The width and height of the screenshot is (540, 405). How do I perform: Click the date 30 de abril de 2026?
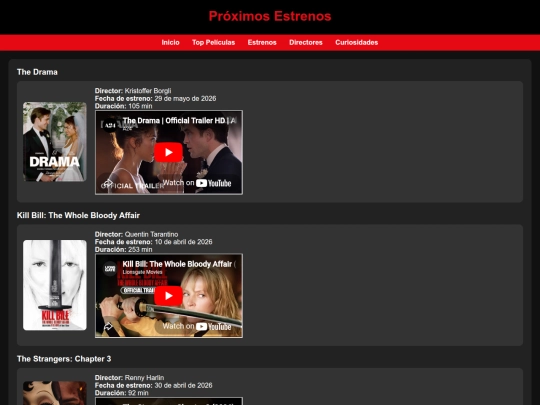183,385
